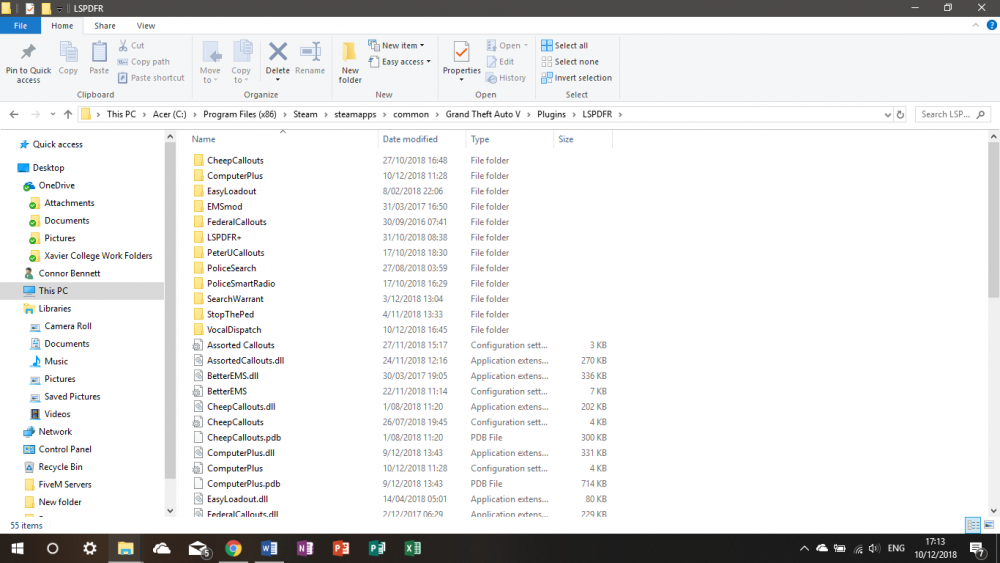Viewport: 1000px width, 563px height.
Task: Select the CheepCallouts folder
Action: coord(235,160)
